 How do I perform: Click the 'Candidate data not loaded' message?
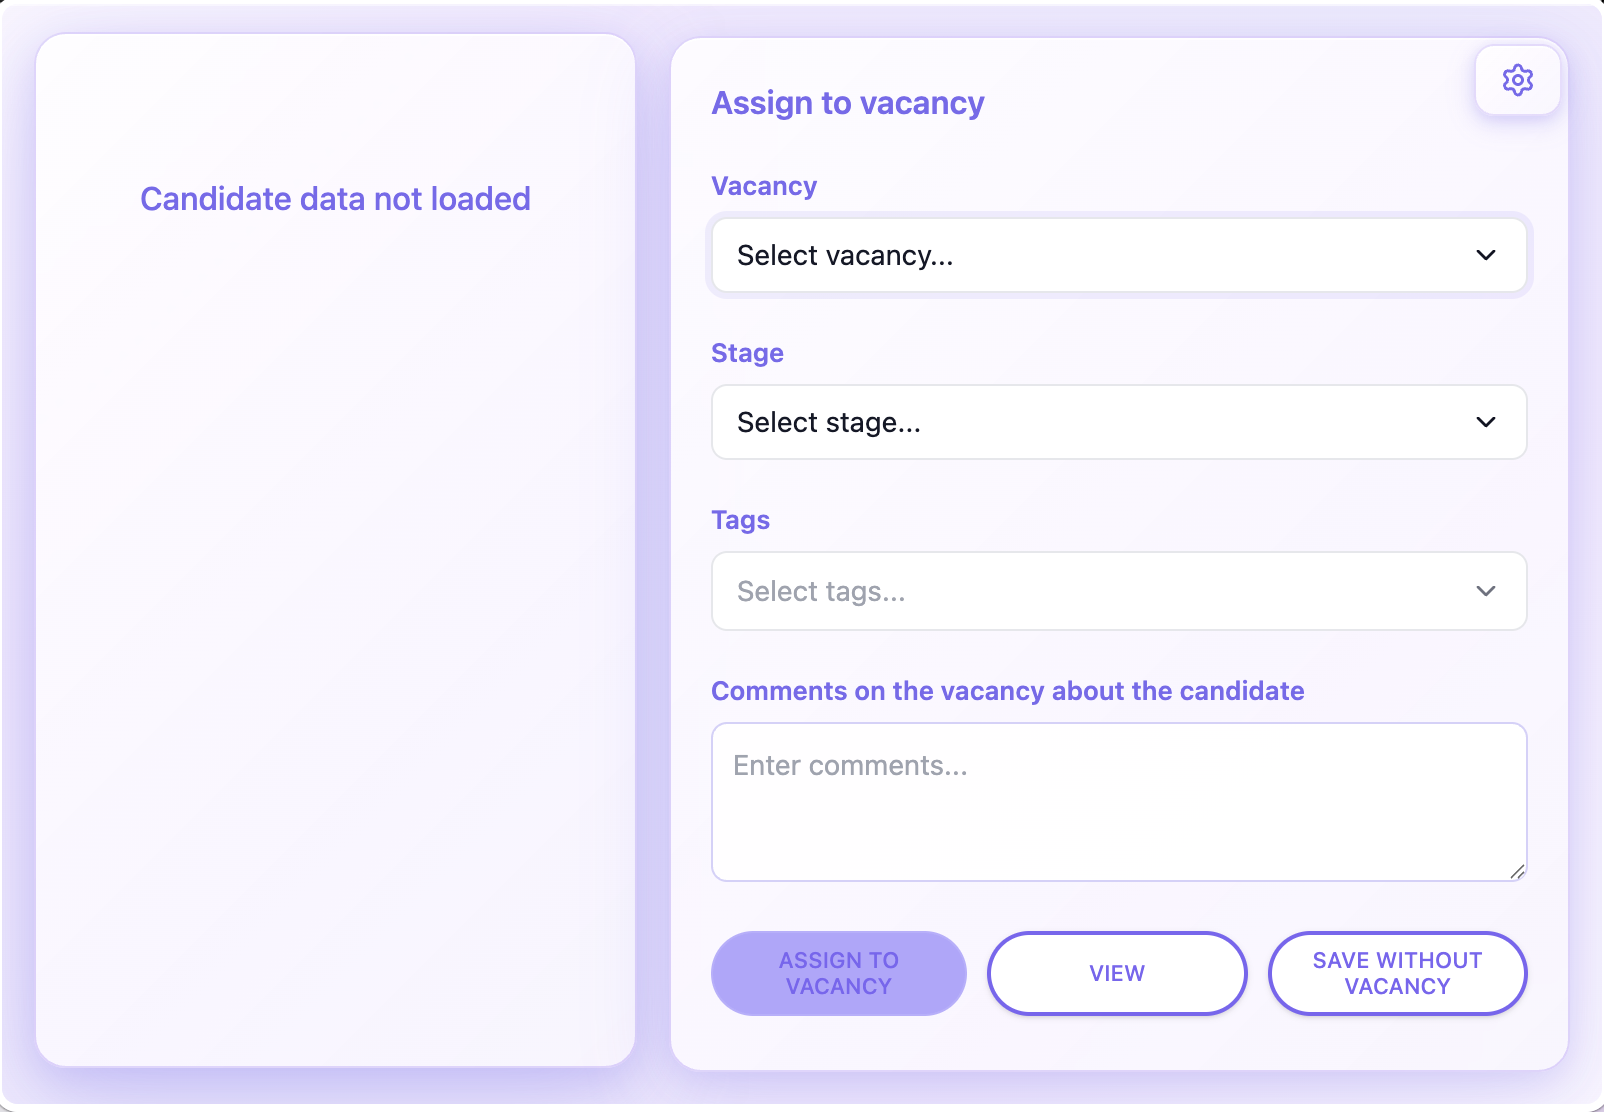[x=335, y=199]
